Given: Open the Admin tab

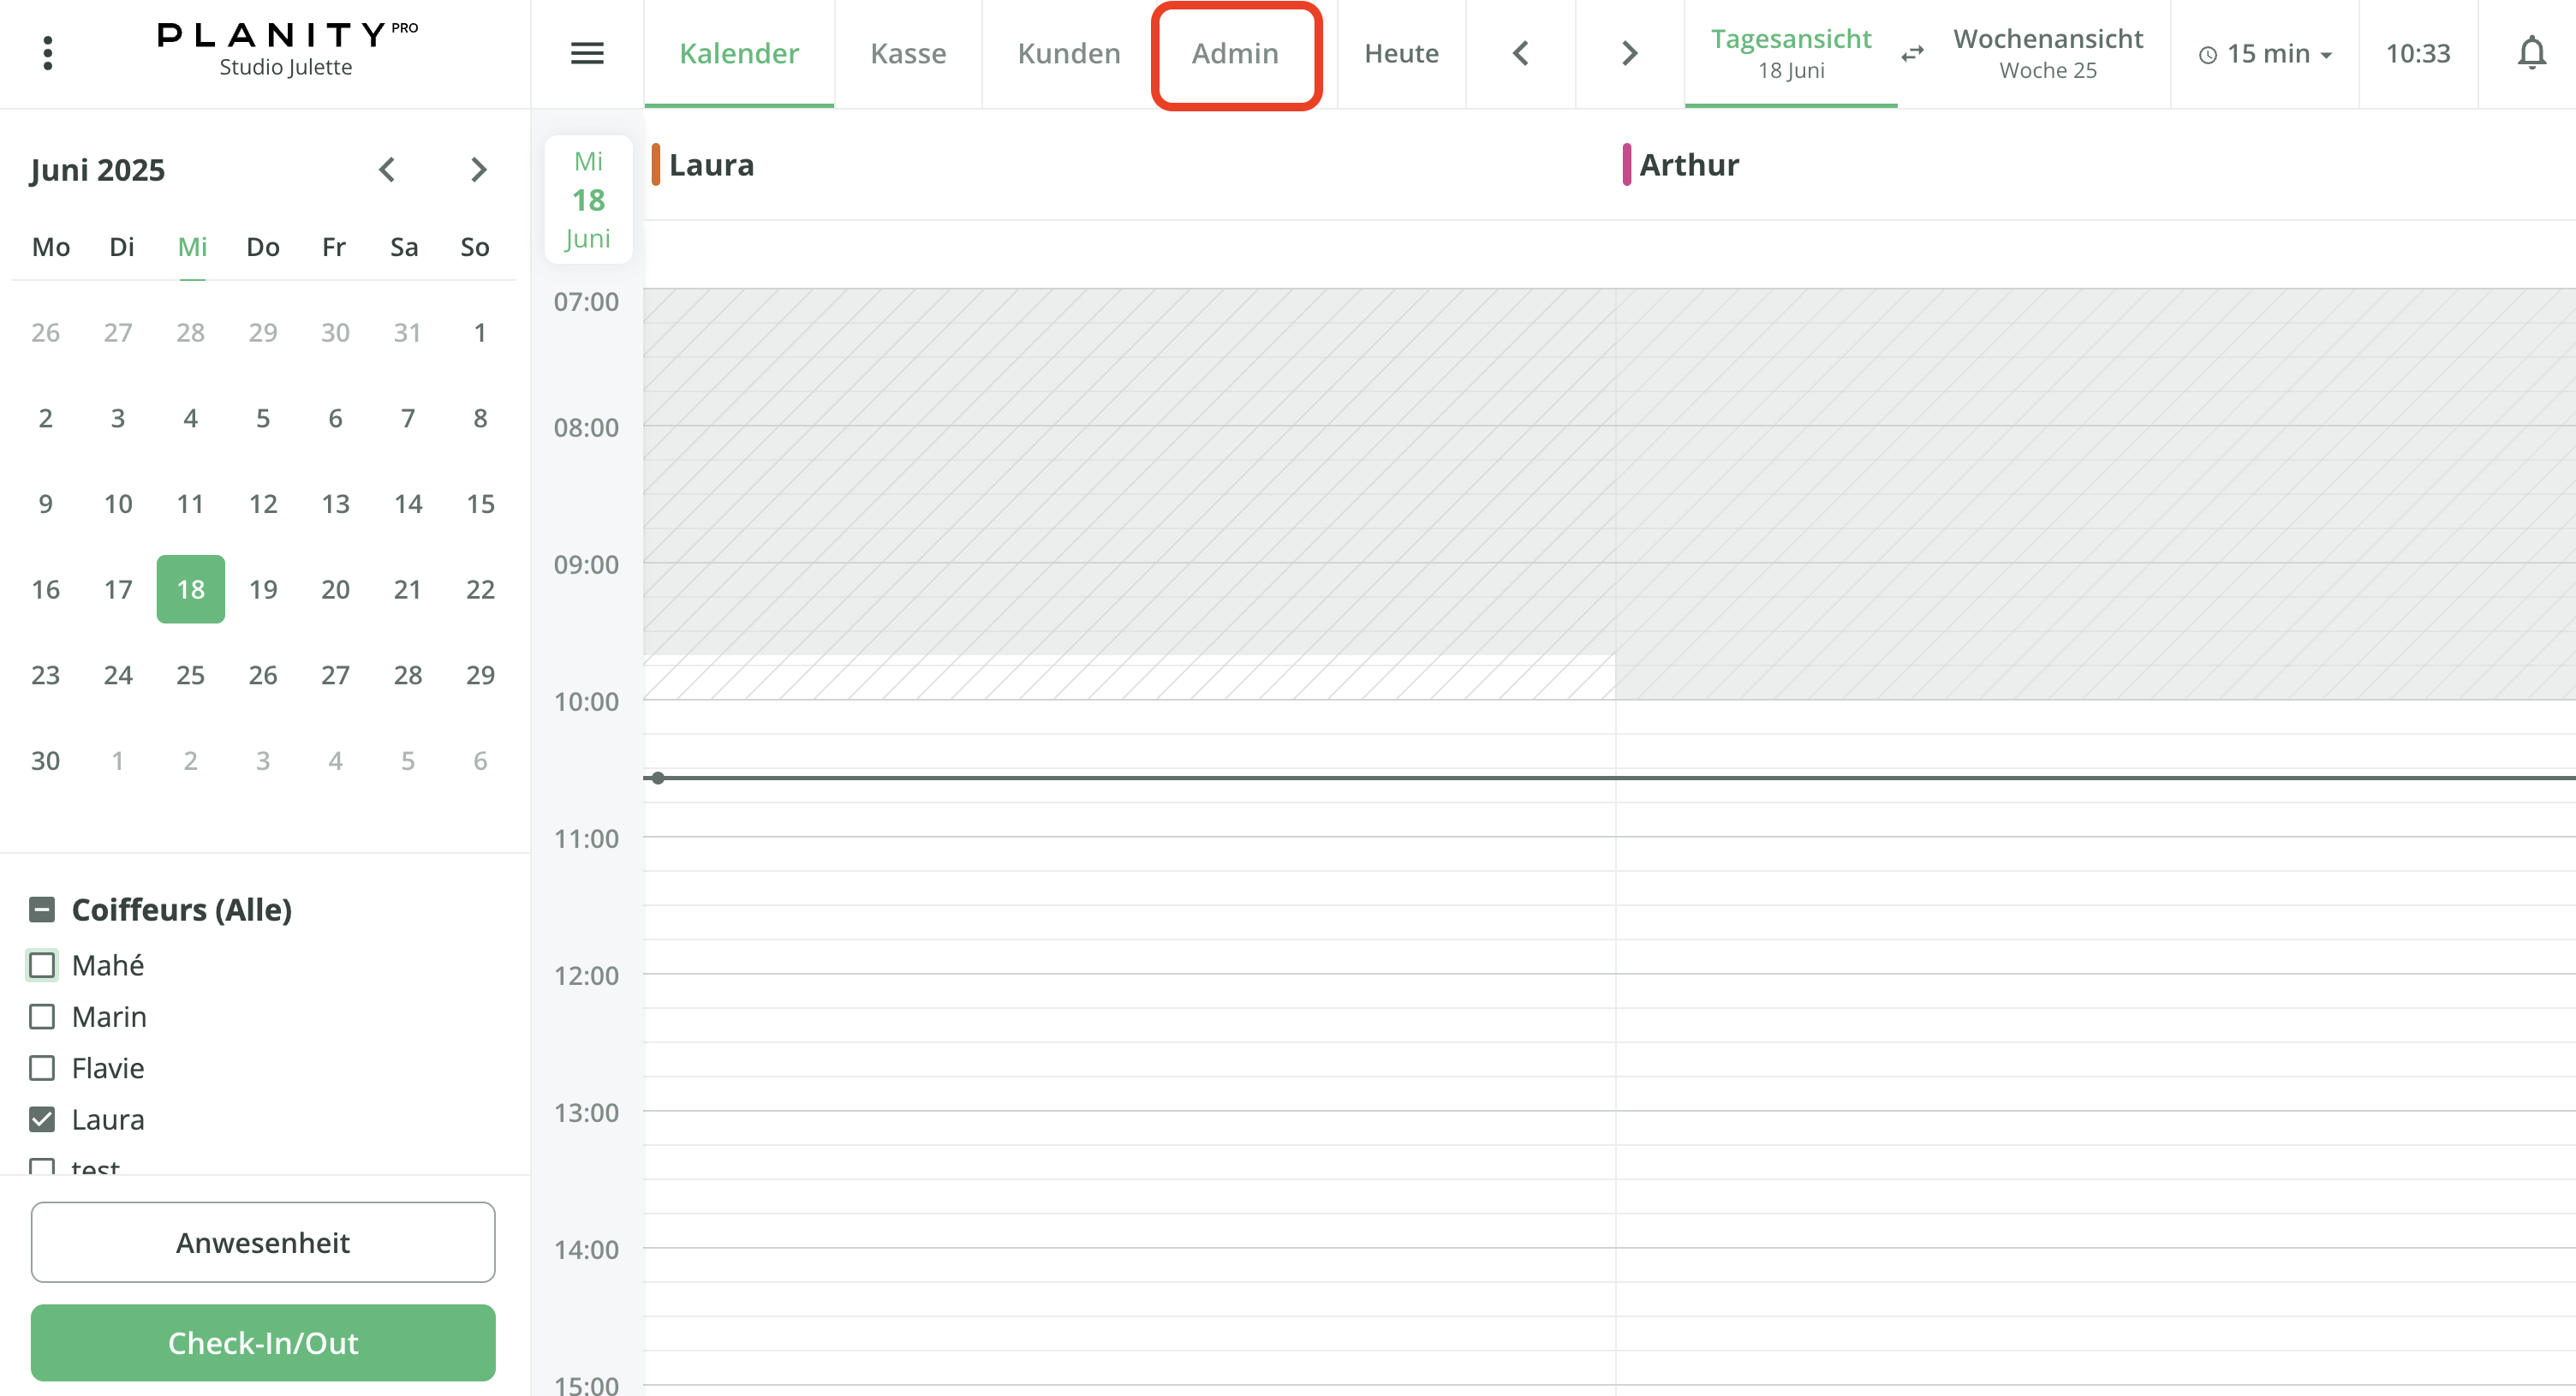Looking at the screenshot, I should [1235, 53].
